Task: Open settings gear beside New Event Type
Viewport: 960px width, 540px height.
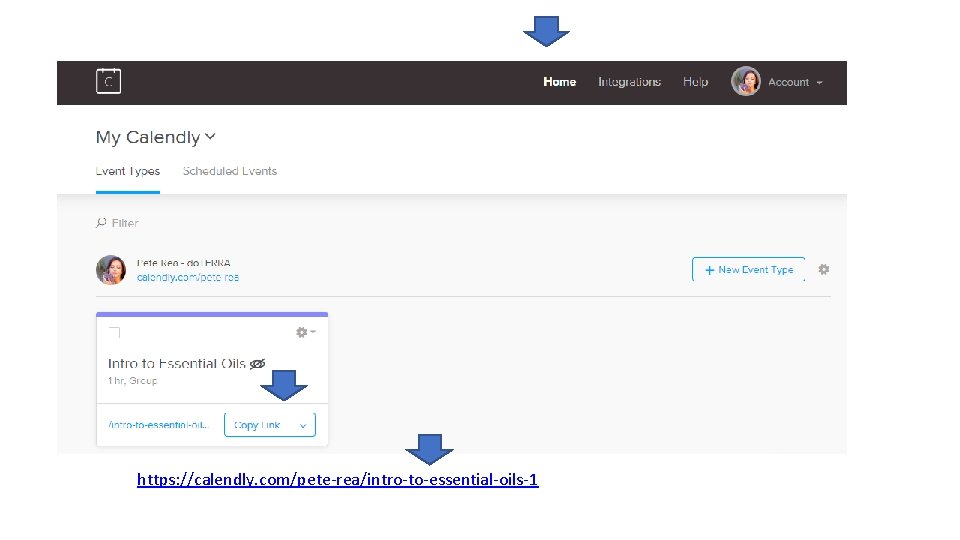Action: [x=823, y=269]
